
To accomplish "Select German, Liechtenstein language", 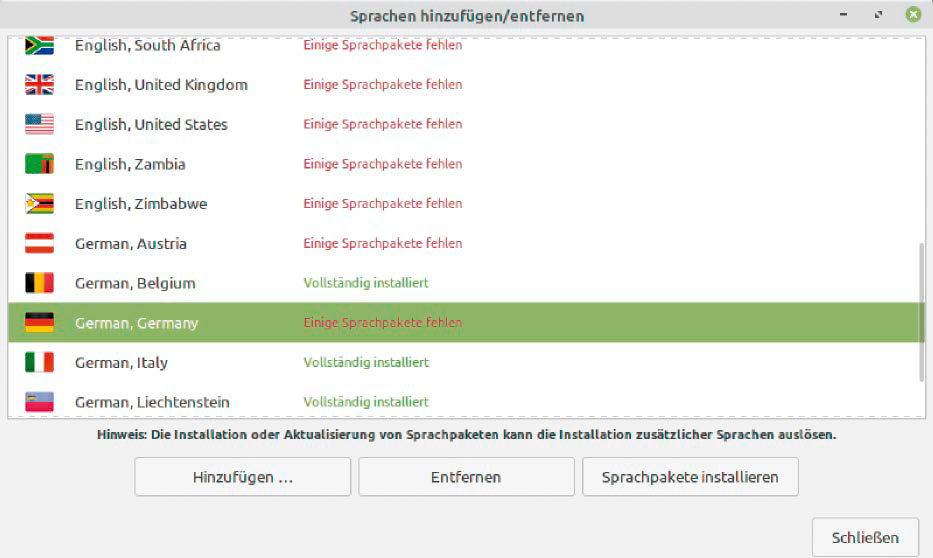I will coord(464,402).
